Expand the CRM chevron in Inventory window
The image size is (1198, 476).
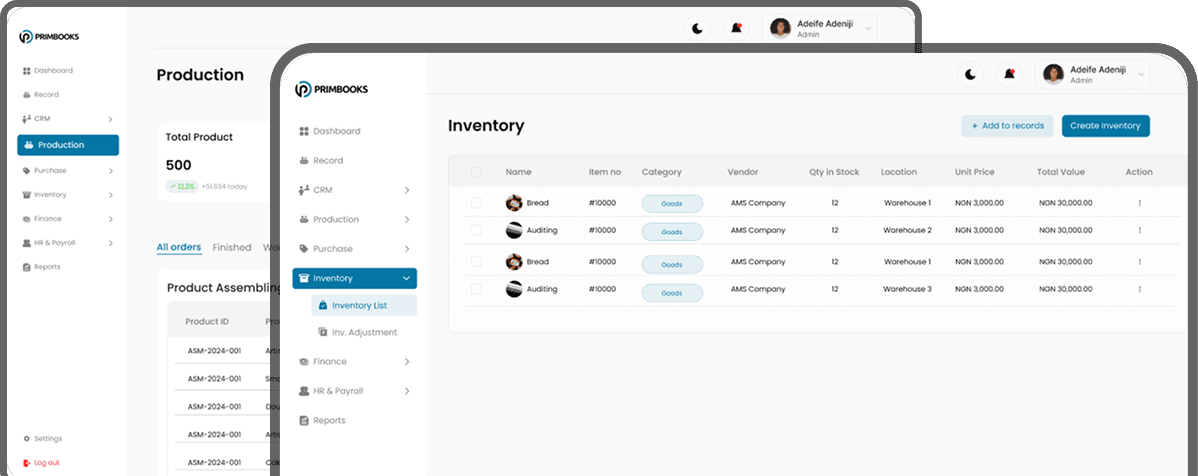(x=406, y=190)
